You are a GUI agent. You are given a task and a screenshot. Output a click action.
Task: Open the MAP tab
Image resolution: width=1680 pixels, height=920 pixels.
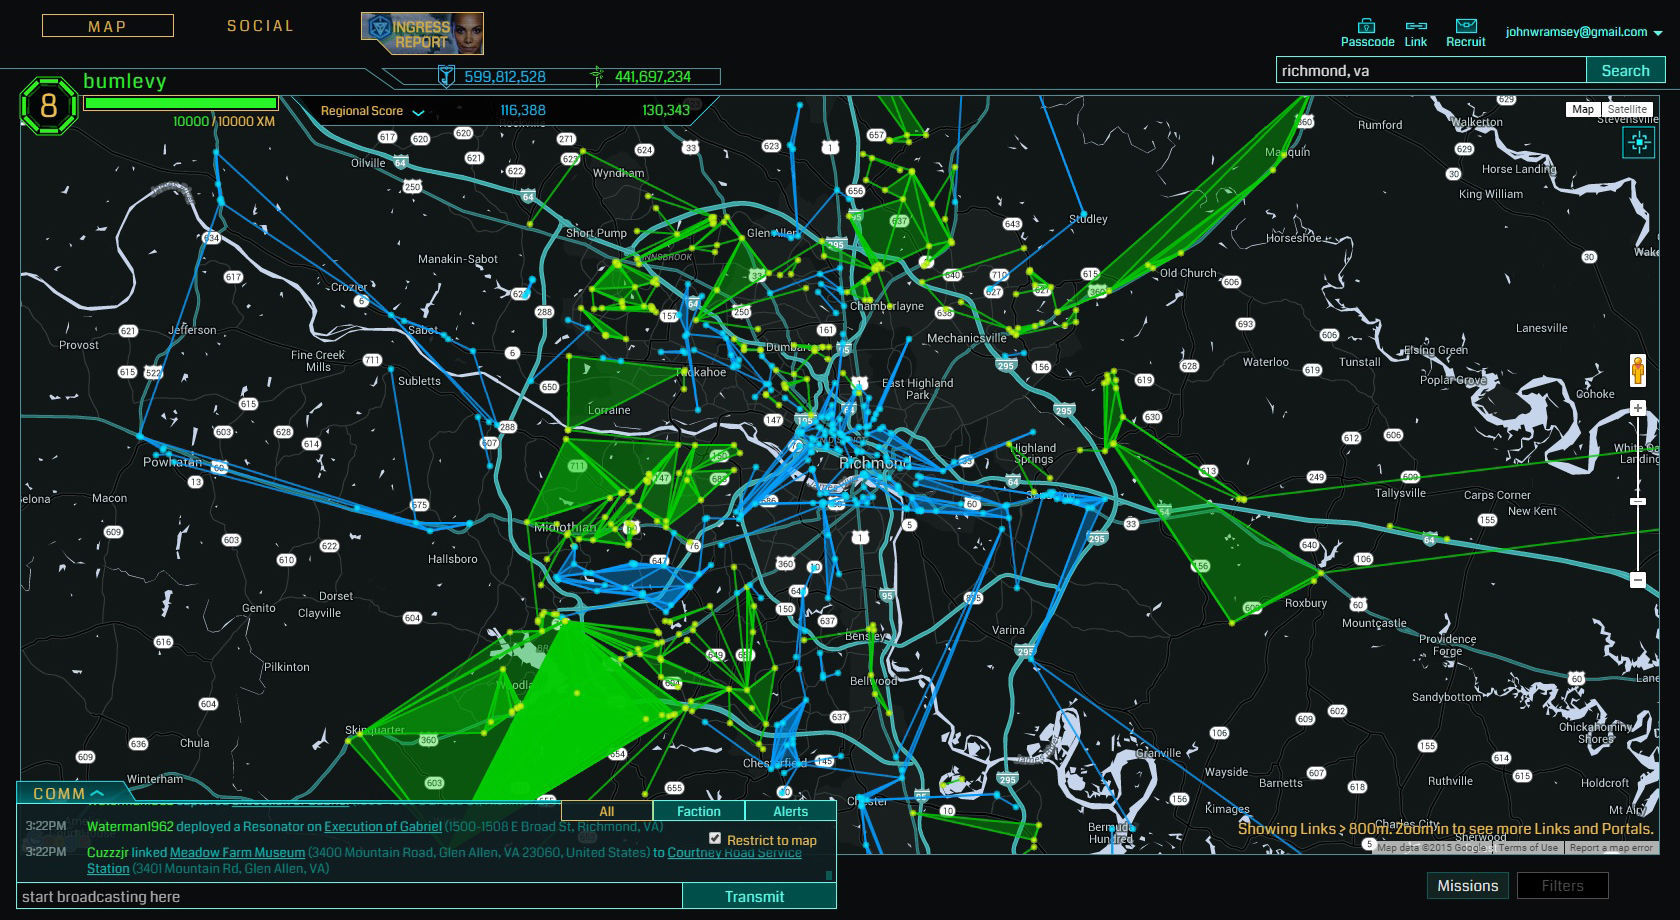[x=108, y=26]
